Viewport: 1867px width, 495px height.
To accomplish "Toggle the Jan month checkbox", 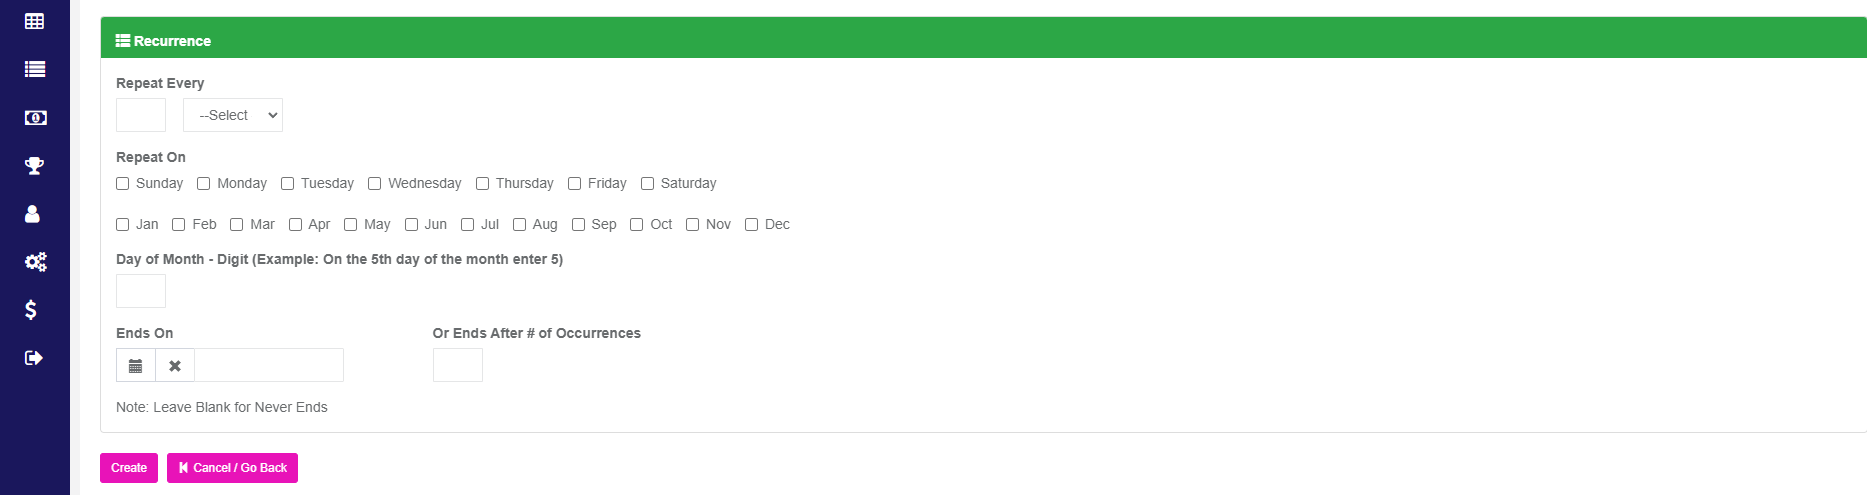I will pos(122,224).
